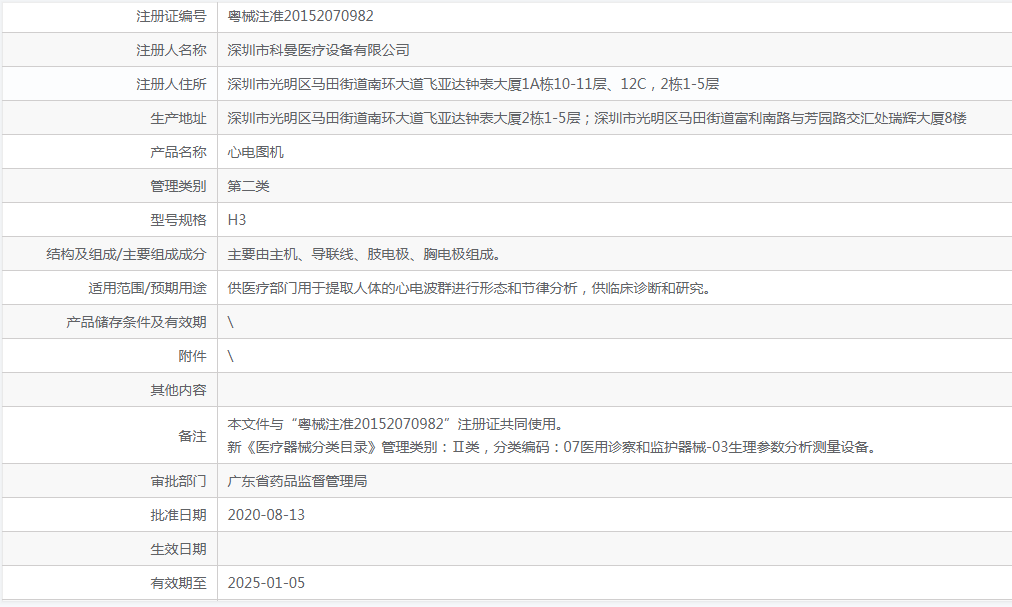
Task: Select the approval date 2020-08-13
Action: (x=266, y=515)
